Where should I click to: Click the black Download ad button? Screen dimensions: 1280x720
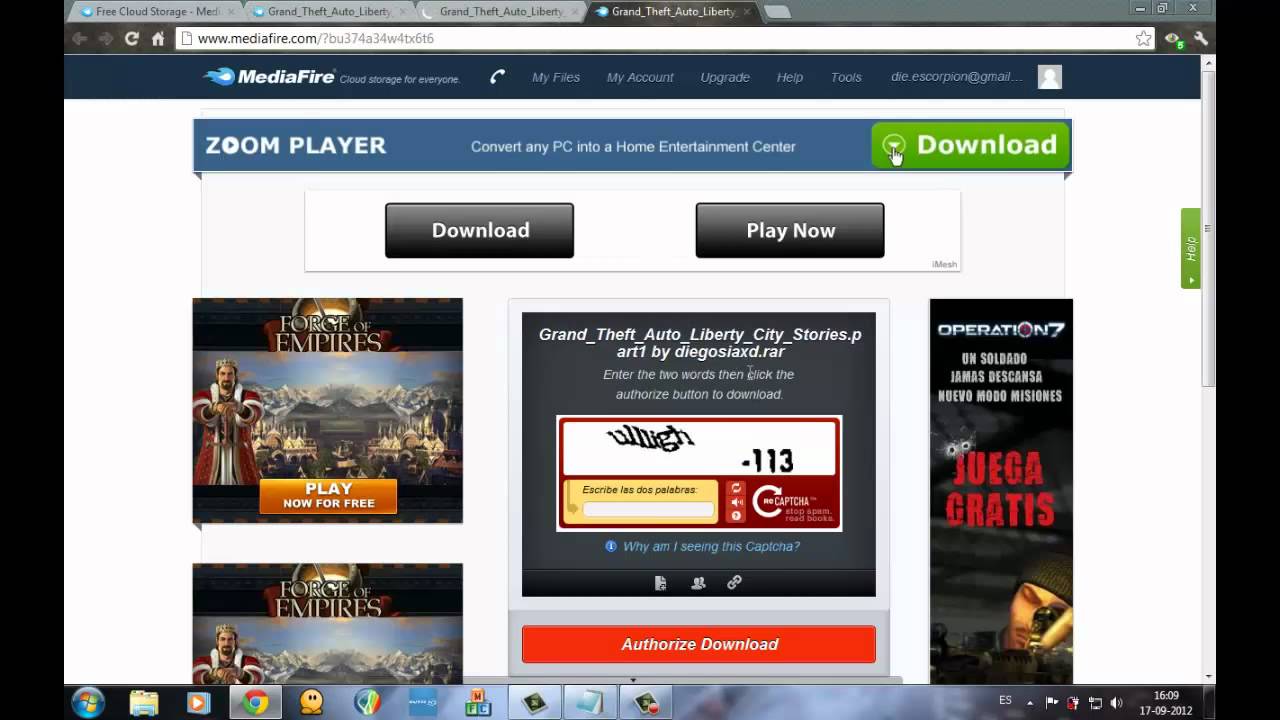[x=480, y=230]
